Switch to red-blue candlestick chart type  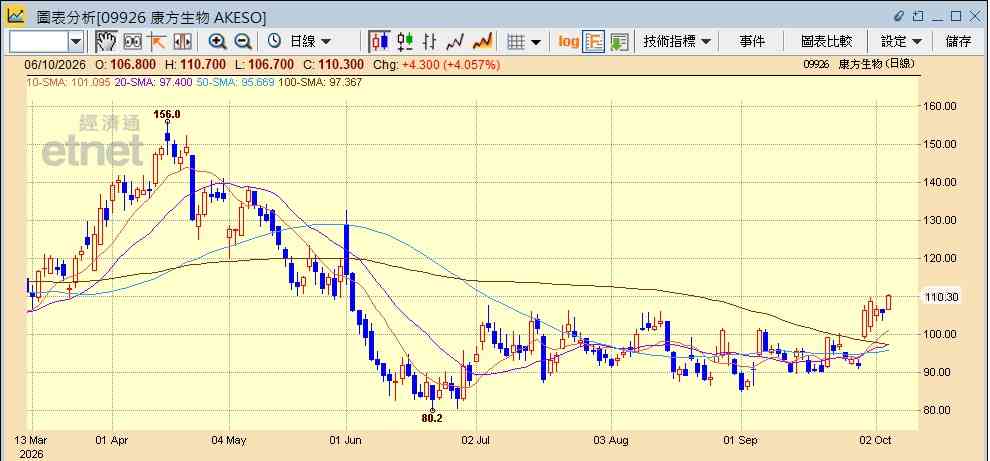[380, 42]
